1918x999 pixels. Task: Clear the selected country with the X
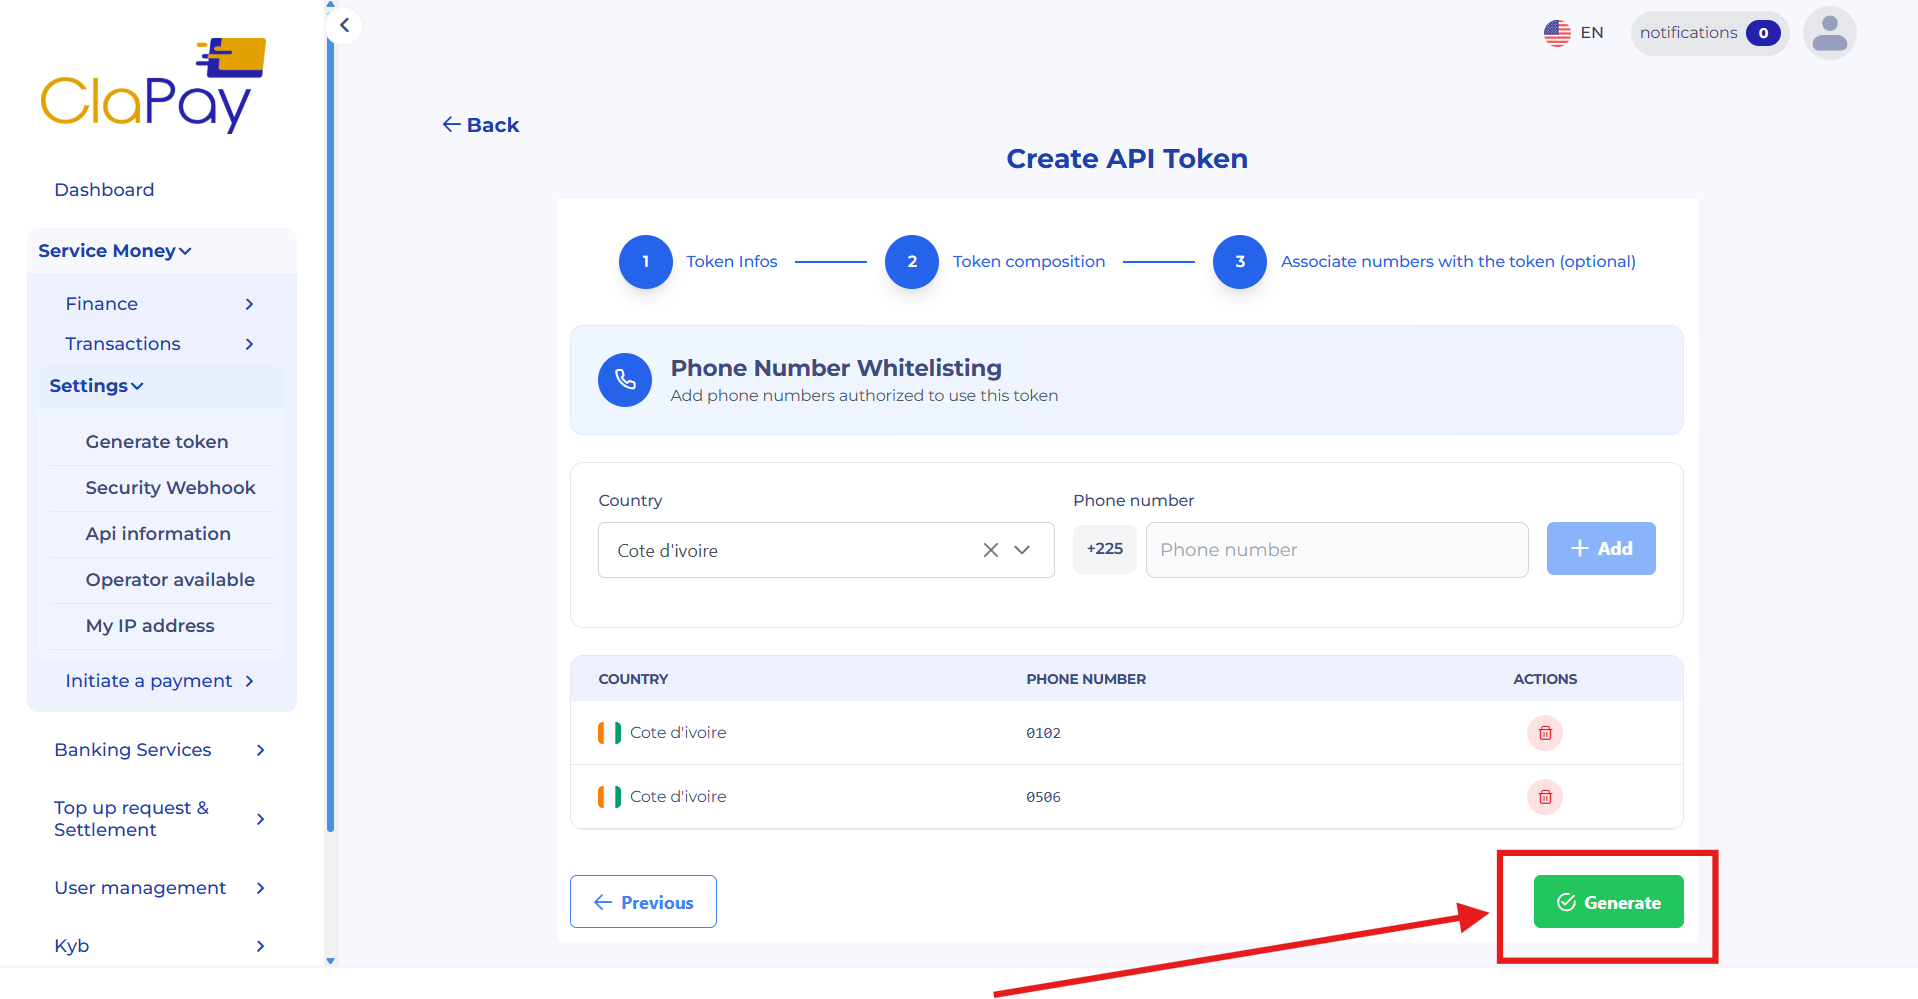point(990,549)
